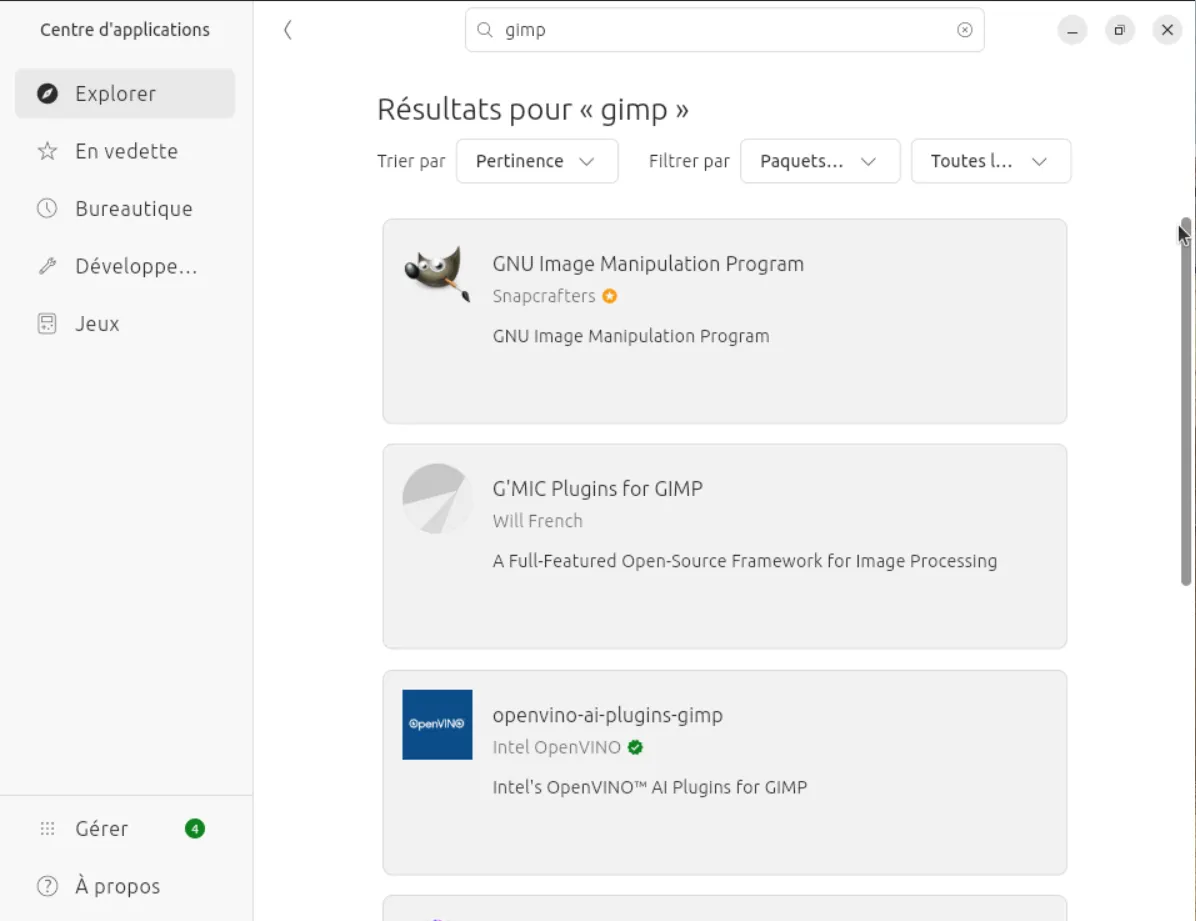
Task: Click GNU Image Manipulation Program description line
Action: (631, 336)
